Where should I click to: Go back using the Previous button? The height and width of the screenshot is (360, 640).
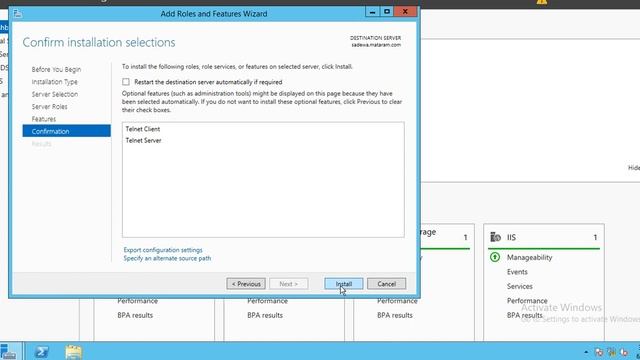coord(246,284)
